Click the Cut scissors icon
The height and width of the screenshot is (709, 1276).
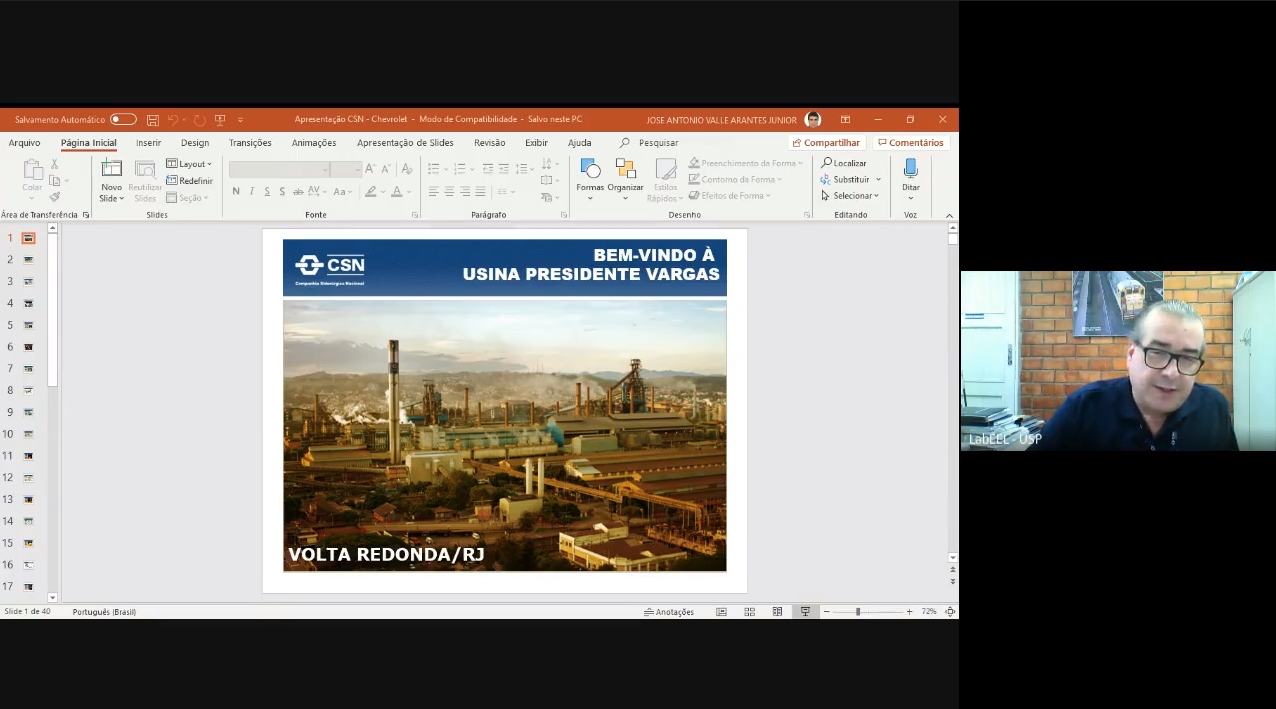55,164
